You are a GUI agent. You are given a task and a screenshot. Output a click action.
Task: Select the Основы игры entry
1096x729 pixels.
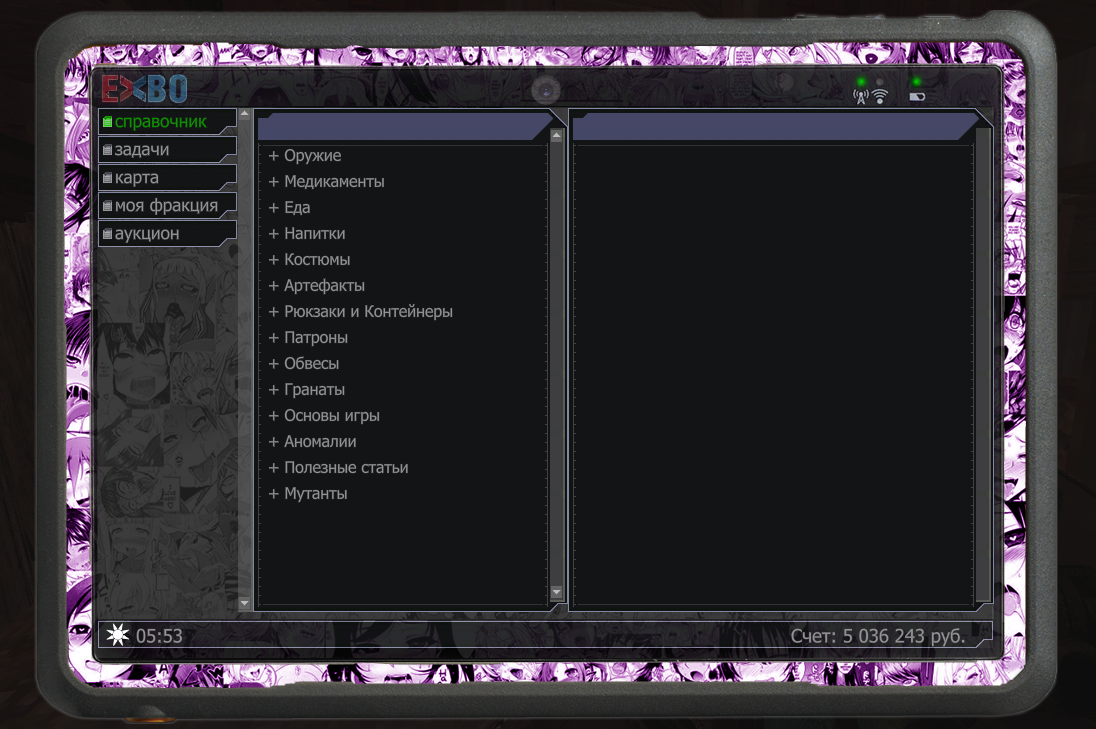331,416
